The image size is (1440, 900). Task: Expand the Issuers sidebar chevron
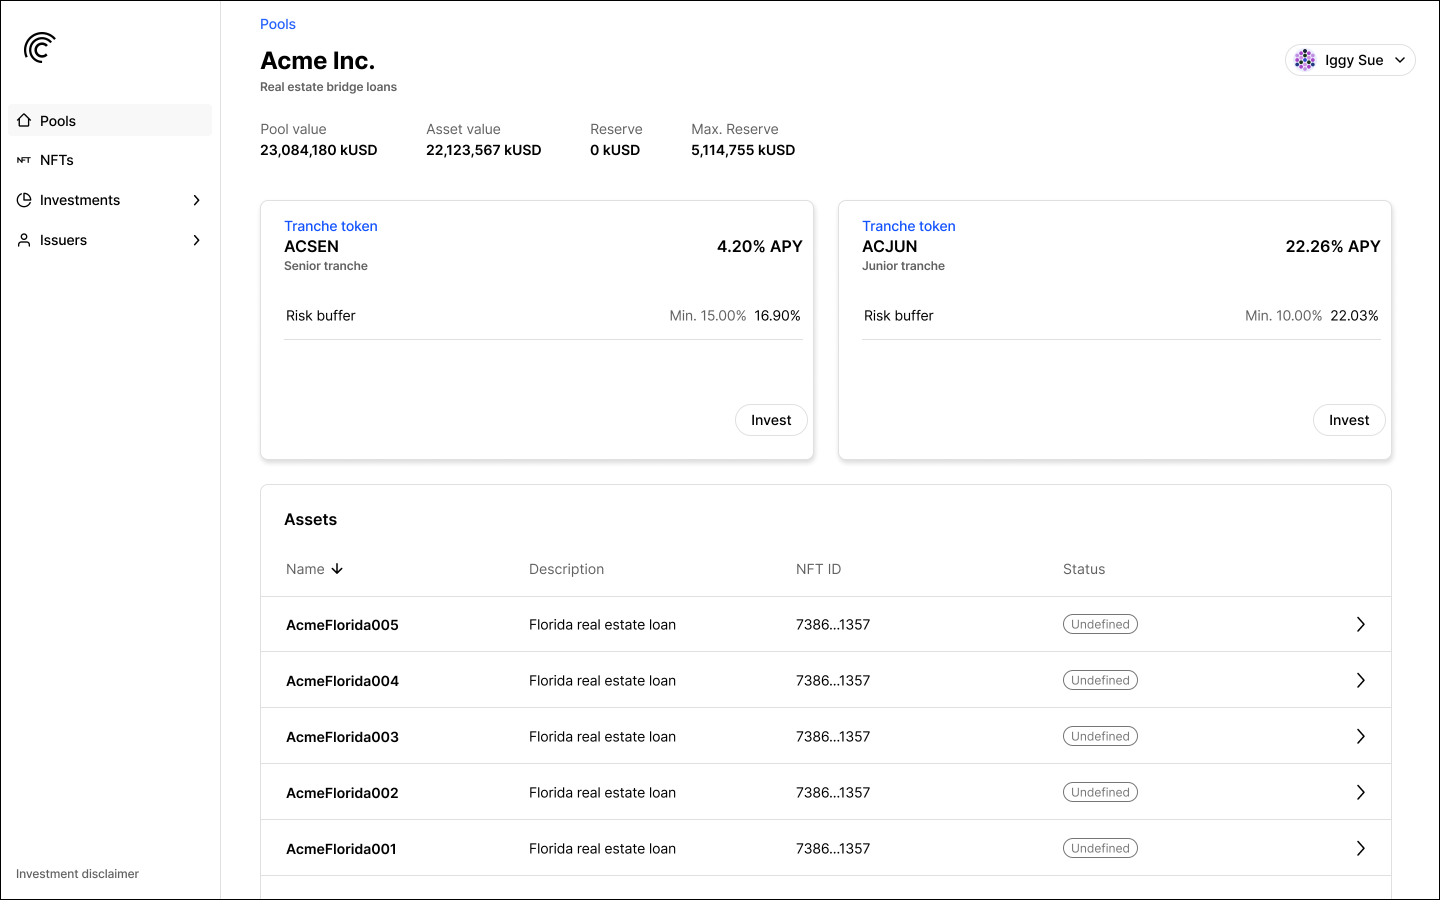[x=196, y=240]
